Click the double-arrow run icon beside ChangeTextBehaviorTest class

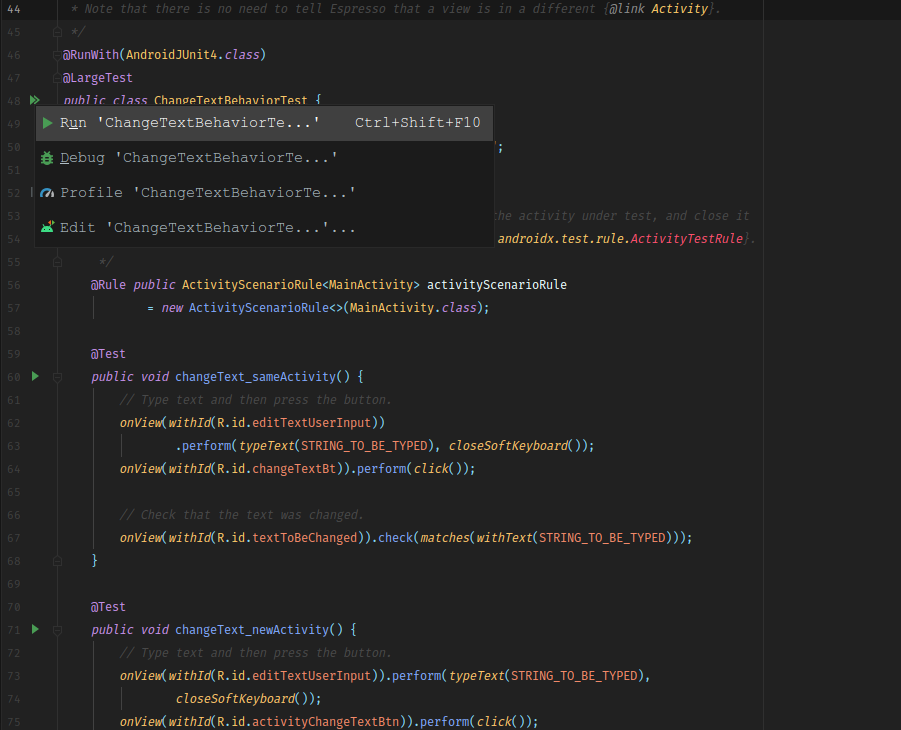[35, 100]
